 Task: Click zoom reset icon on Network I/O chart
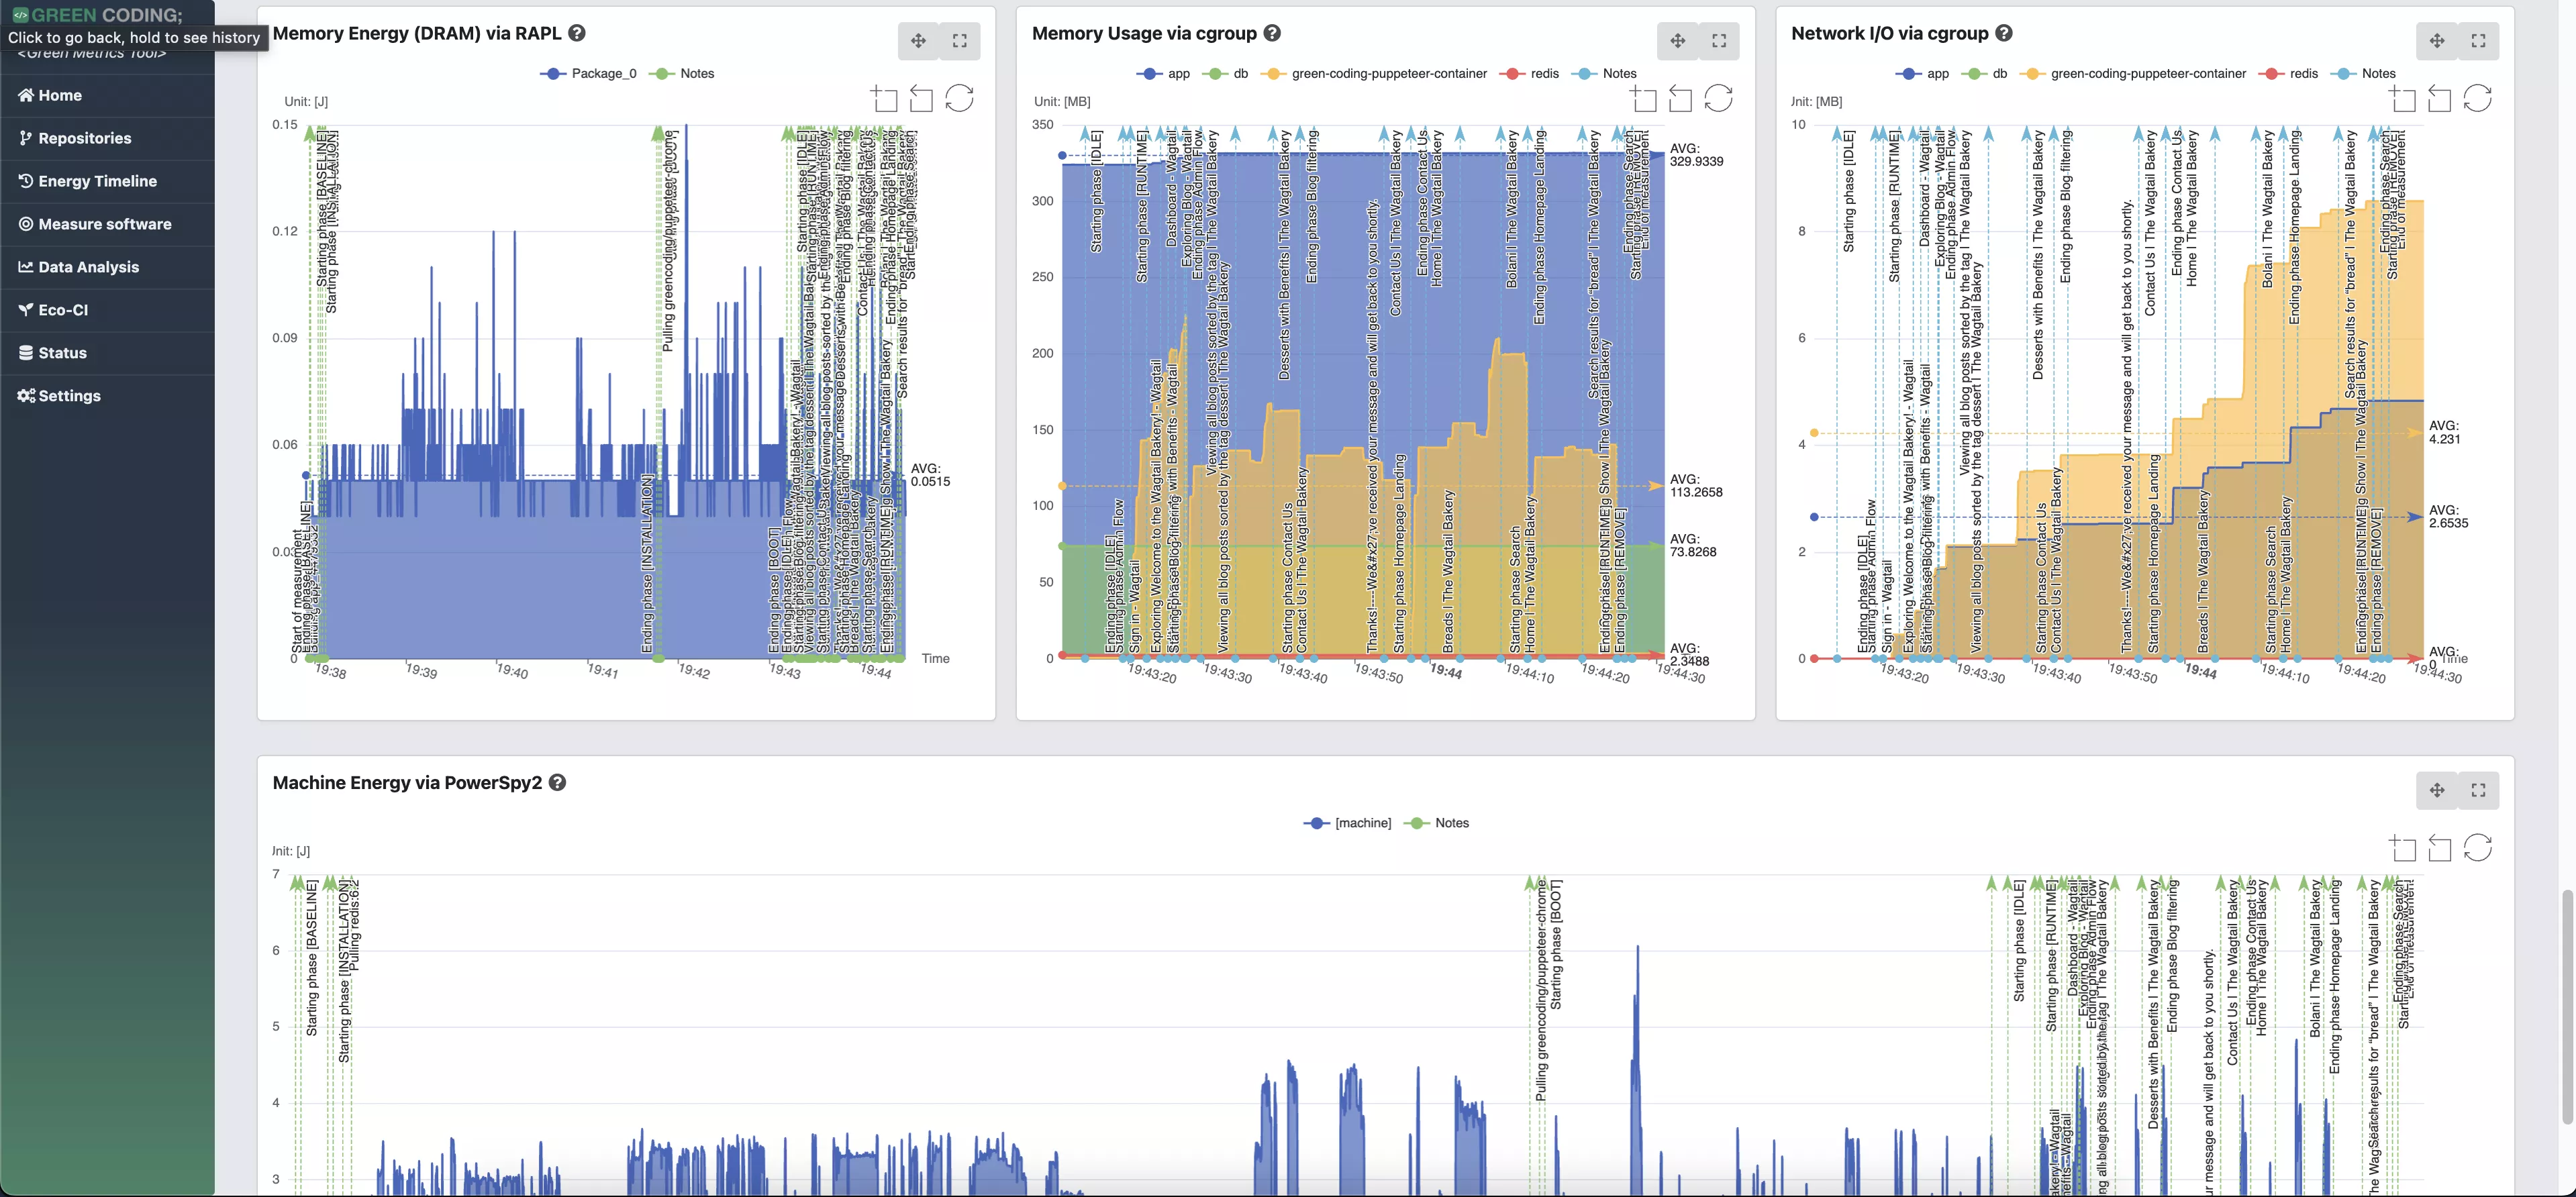[x=2440, y=98]
